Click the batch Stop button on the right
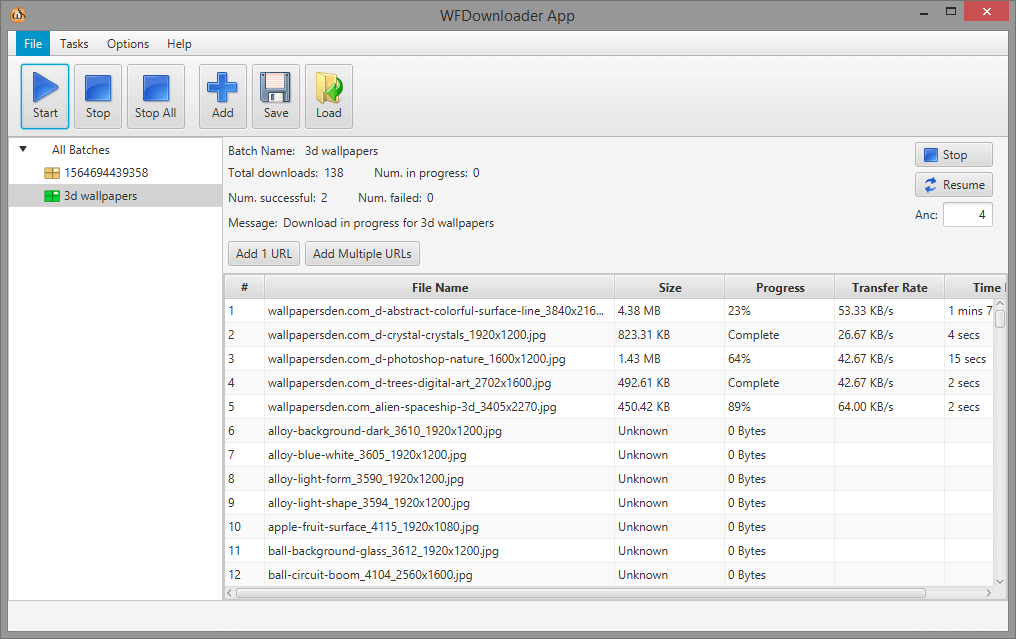 [x=953, y=155]
